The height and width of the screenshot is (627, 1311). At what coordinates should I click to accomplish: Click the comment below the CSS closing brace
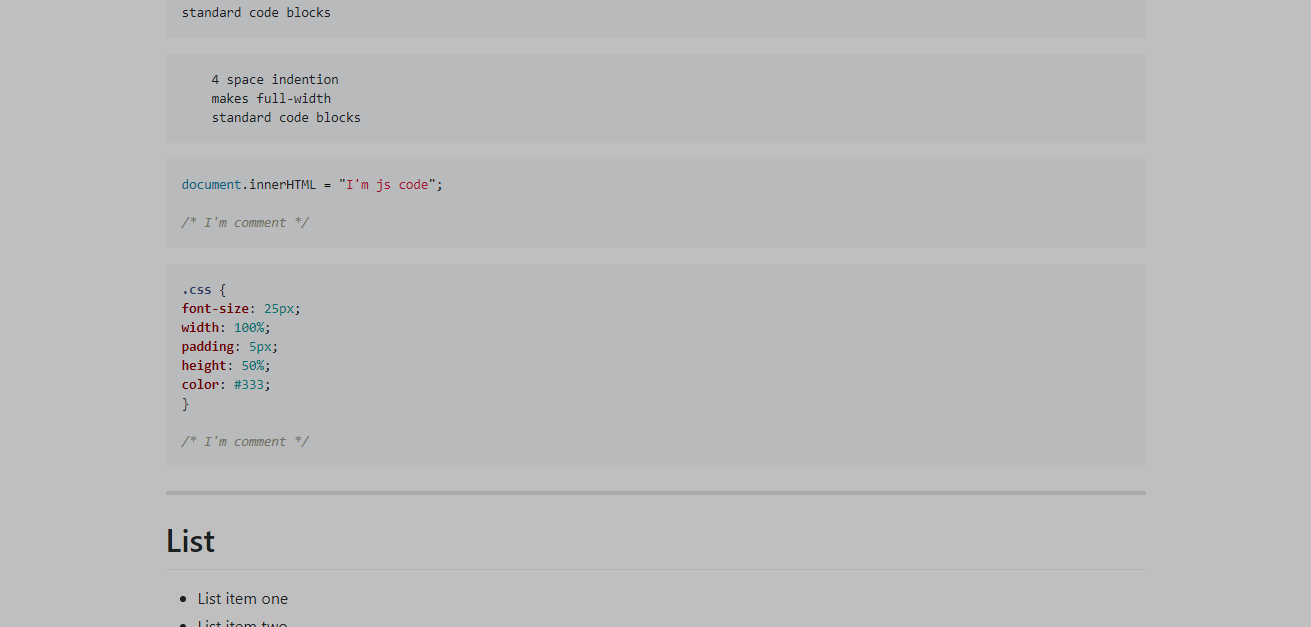(x=245, y=442)
